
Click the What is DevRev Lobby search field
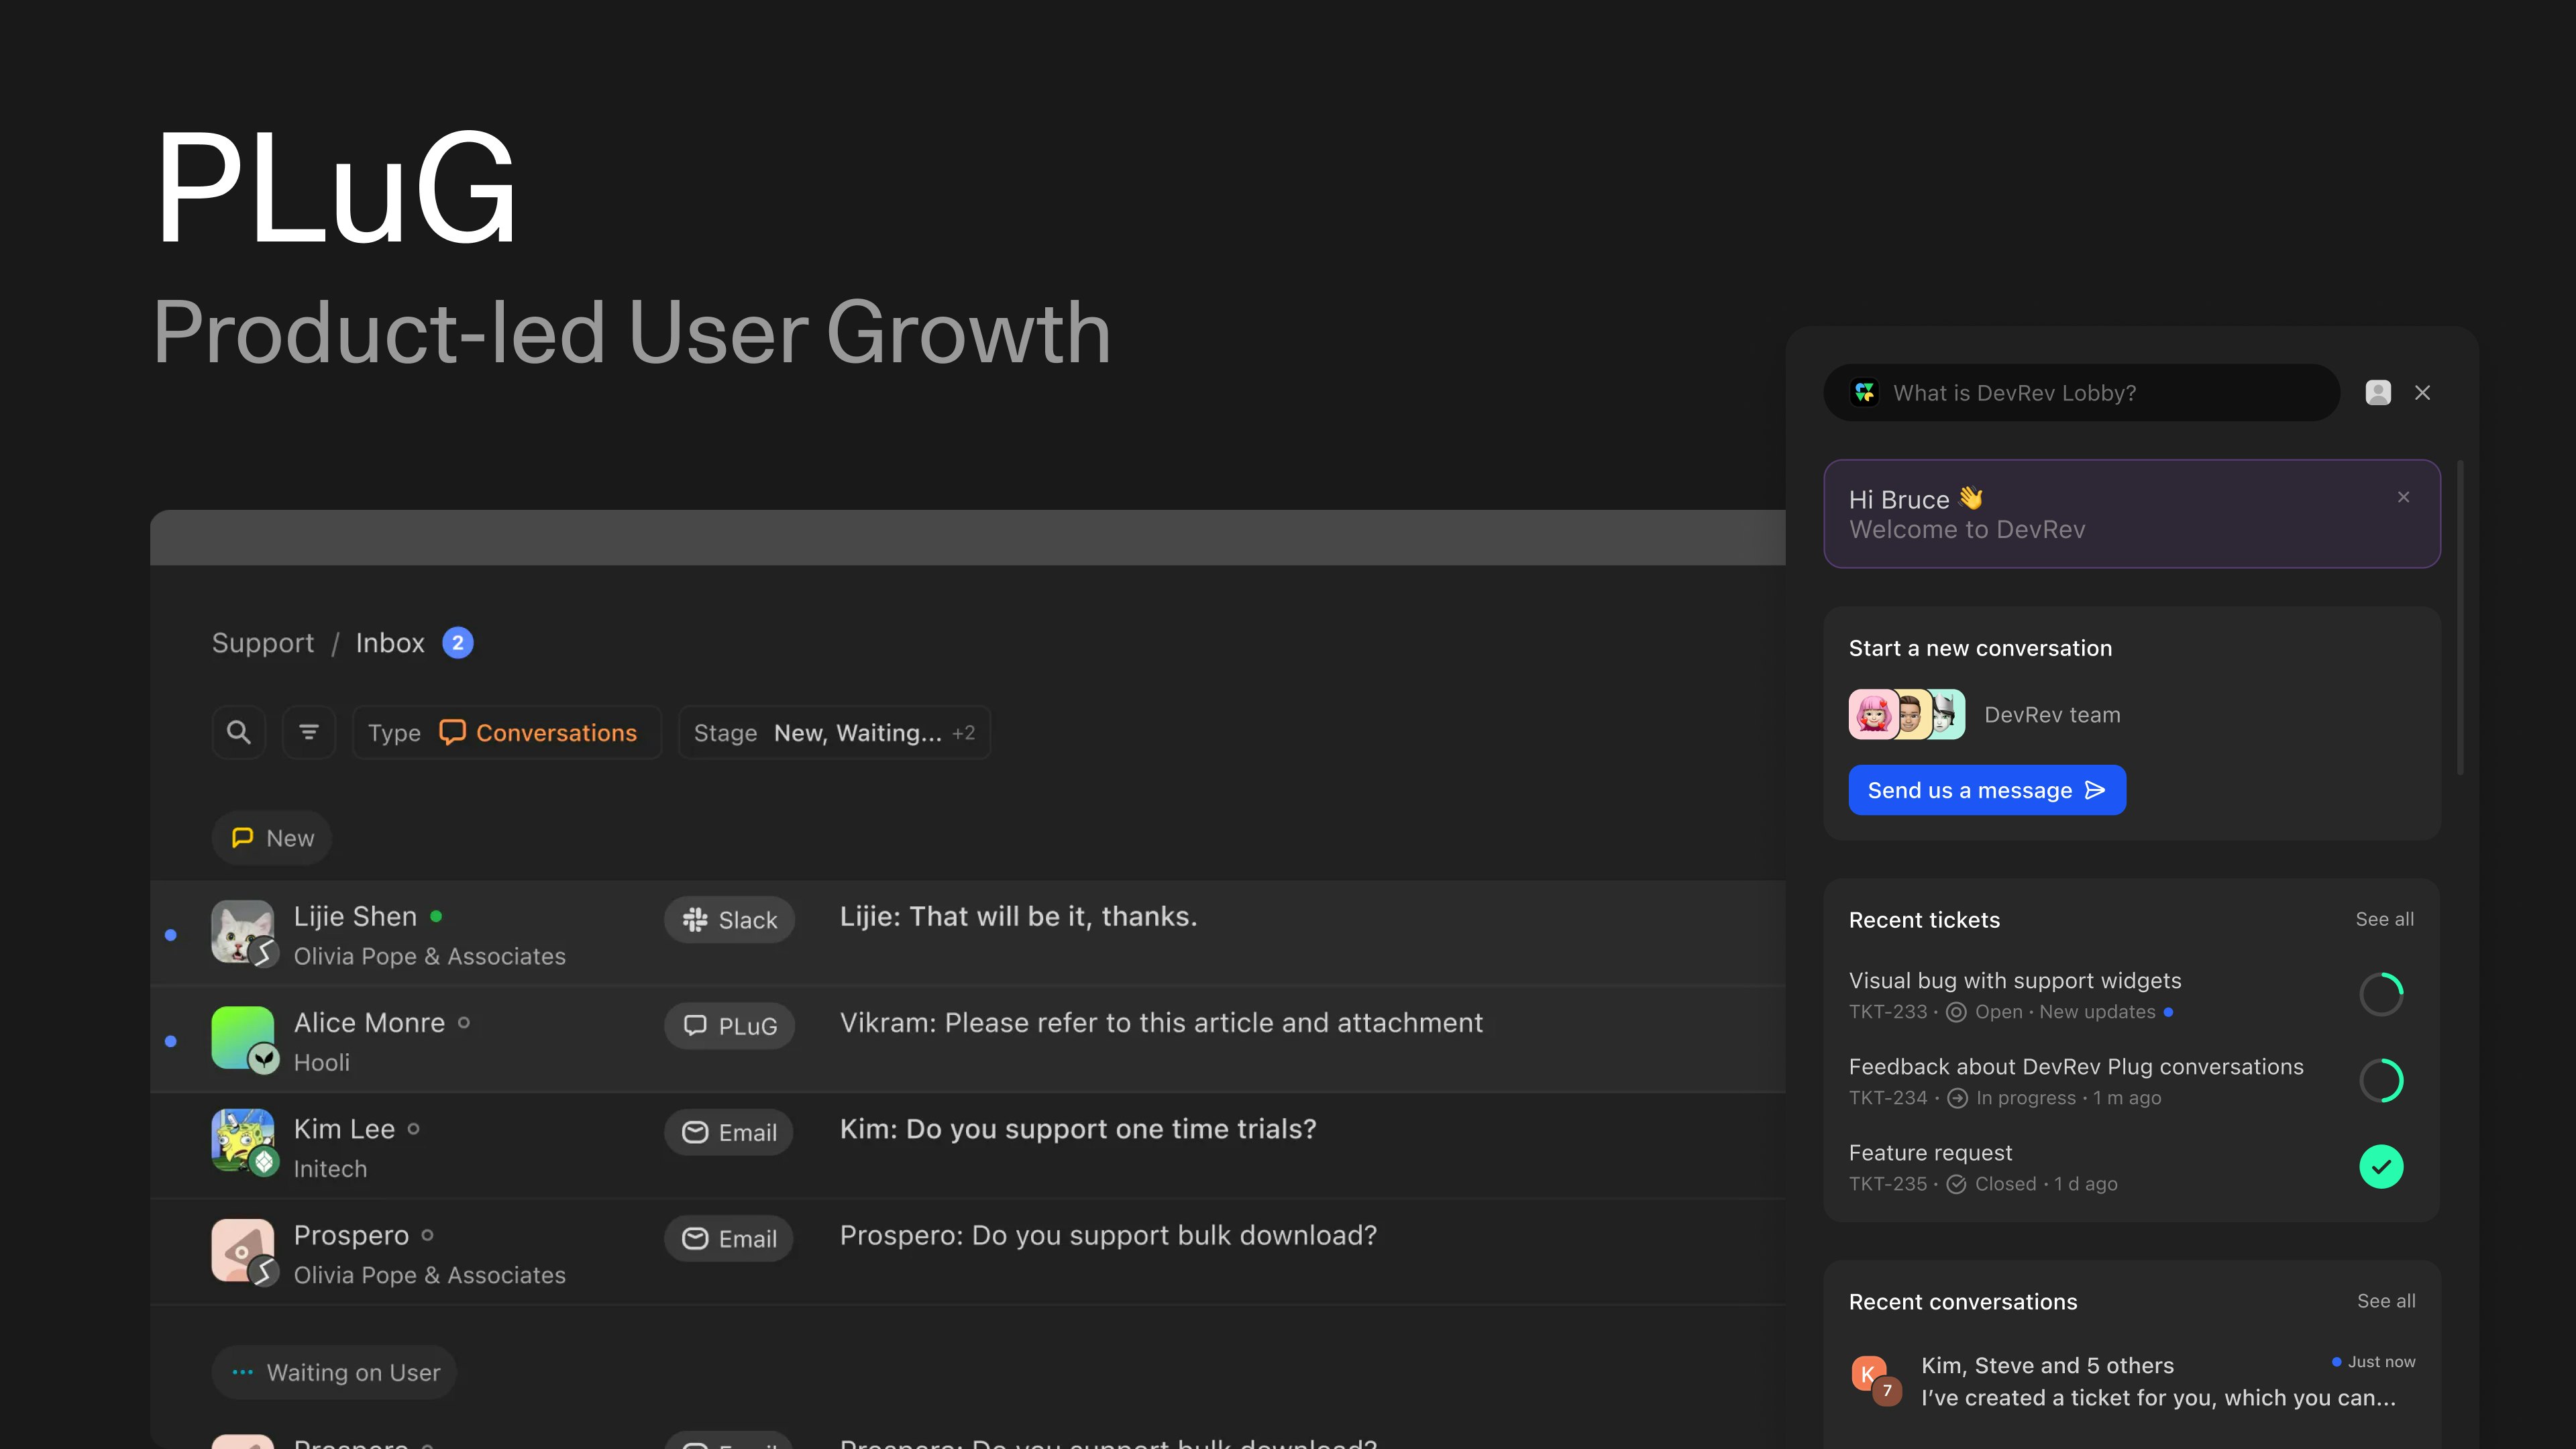2081,393
